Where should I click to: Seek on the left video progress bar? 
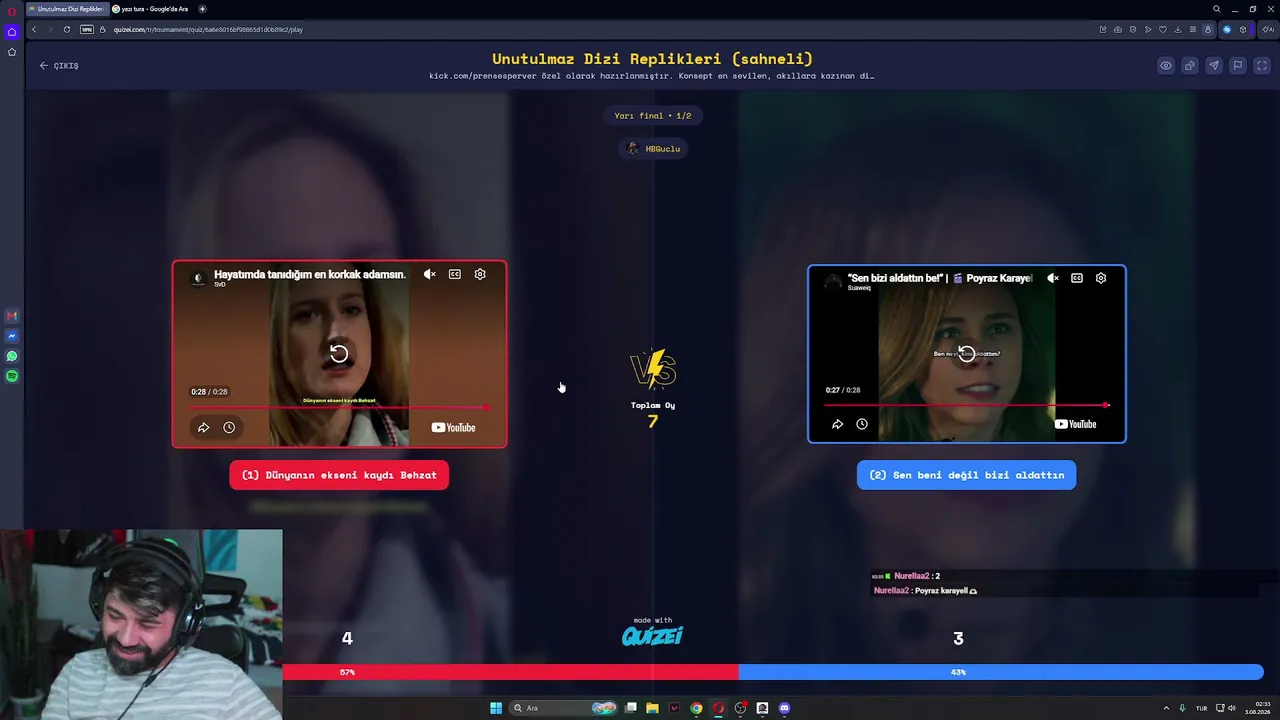tap(339, 407)
